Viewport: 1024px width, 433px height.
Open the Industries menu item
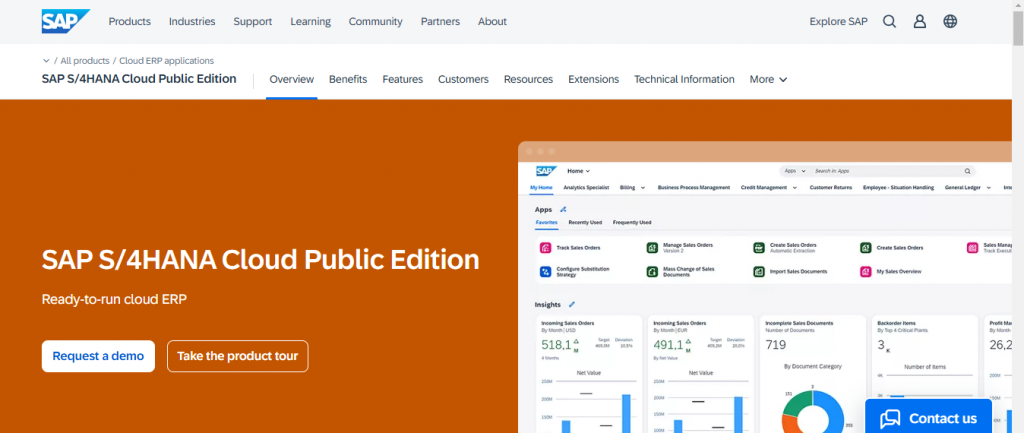point(192,21)
